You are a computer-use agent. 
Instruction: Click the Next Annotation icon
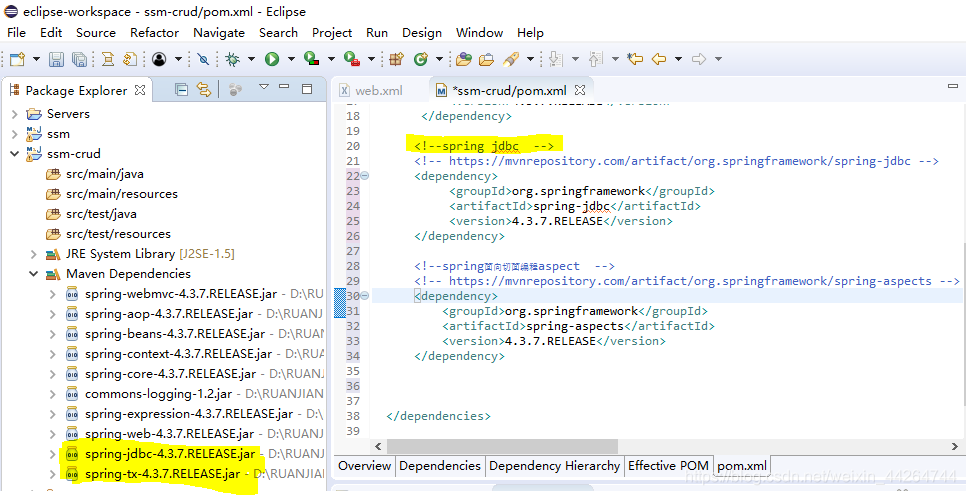tap(556, 59)
